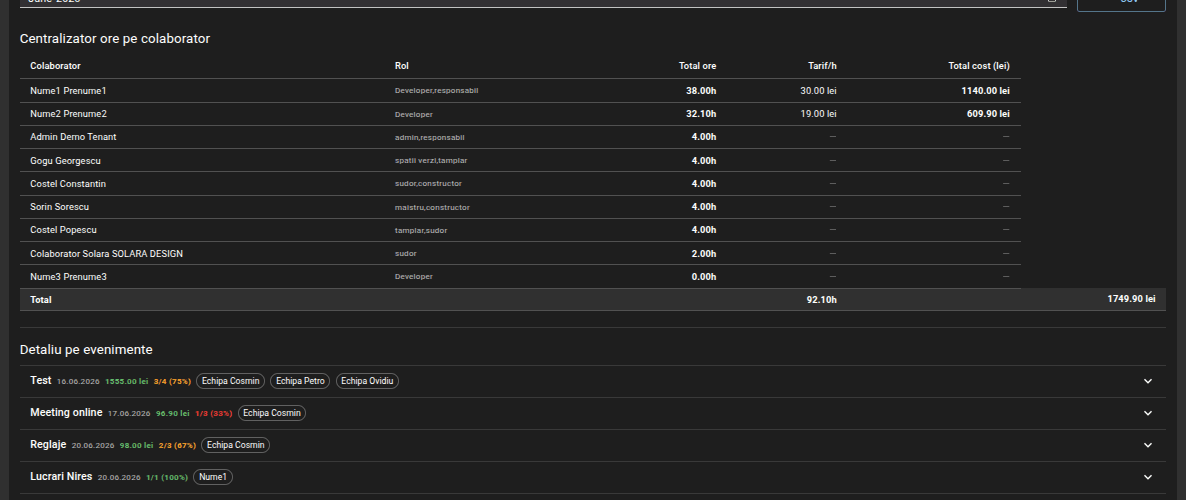
Task: Click the sudor,constructor role cell
Action: [x=428, y=184]
